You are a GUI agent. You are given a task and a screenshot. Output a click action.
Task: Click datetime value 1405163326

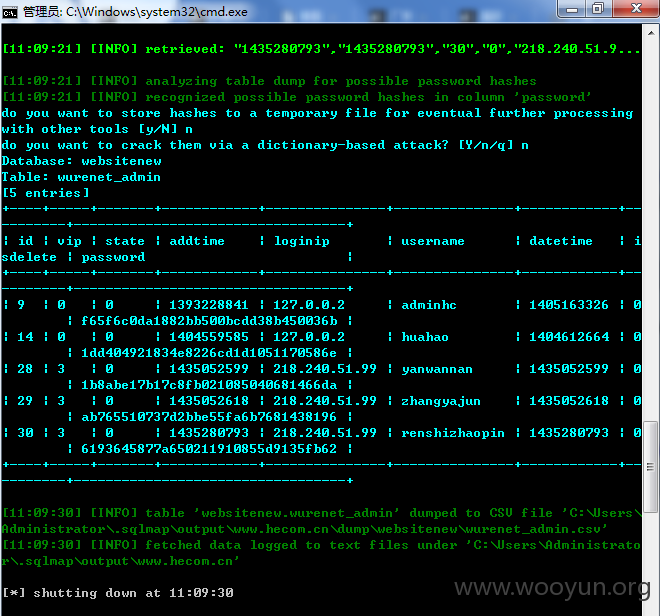click(569, 305)
